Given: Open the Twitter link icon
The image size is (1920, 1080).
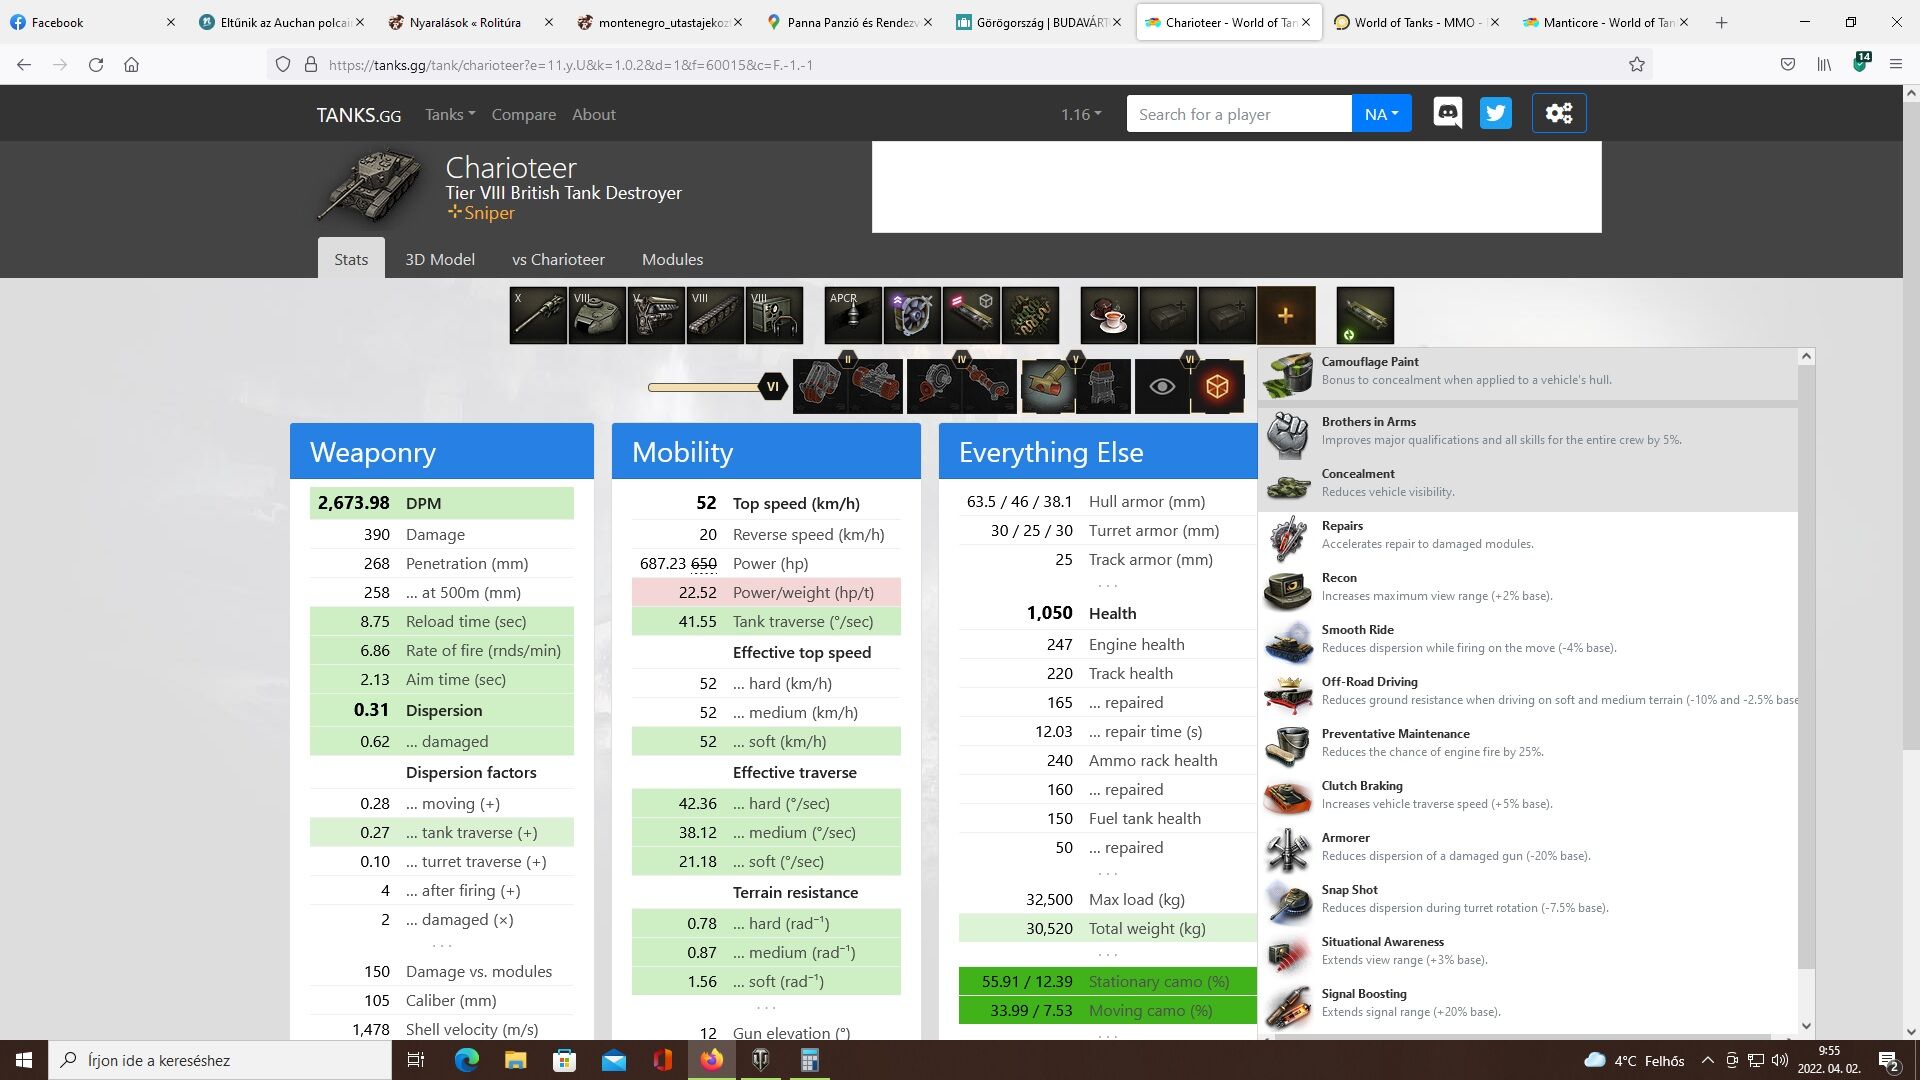Looking at the screenshot, I should coord(1496,113).
